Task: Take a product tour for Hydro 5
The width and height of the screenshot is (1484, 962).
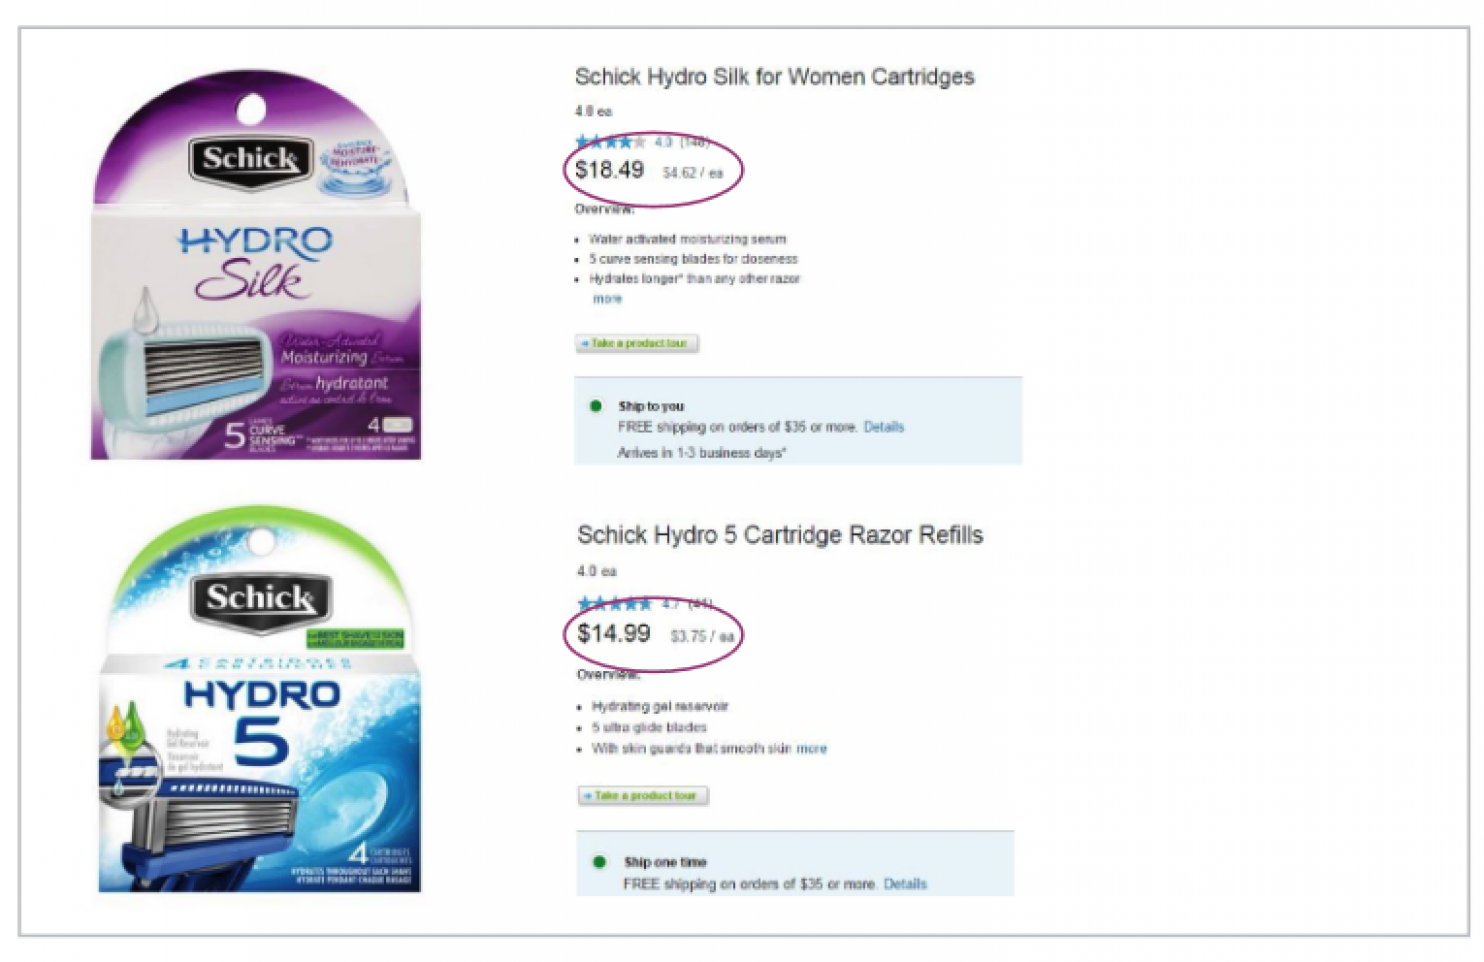Action: (643, 796)
